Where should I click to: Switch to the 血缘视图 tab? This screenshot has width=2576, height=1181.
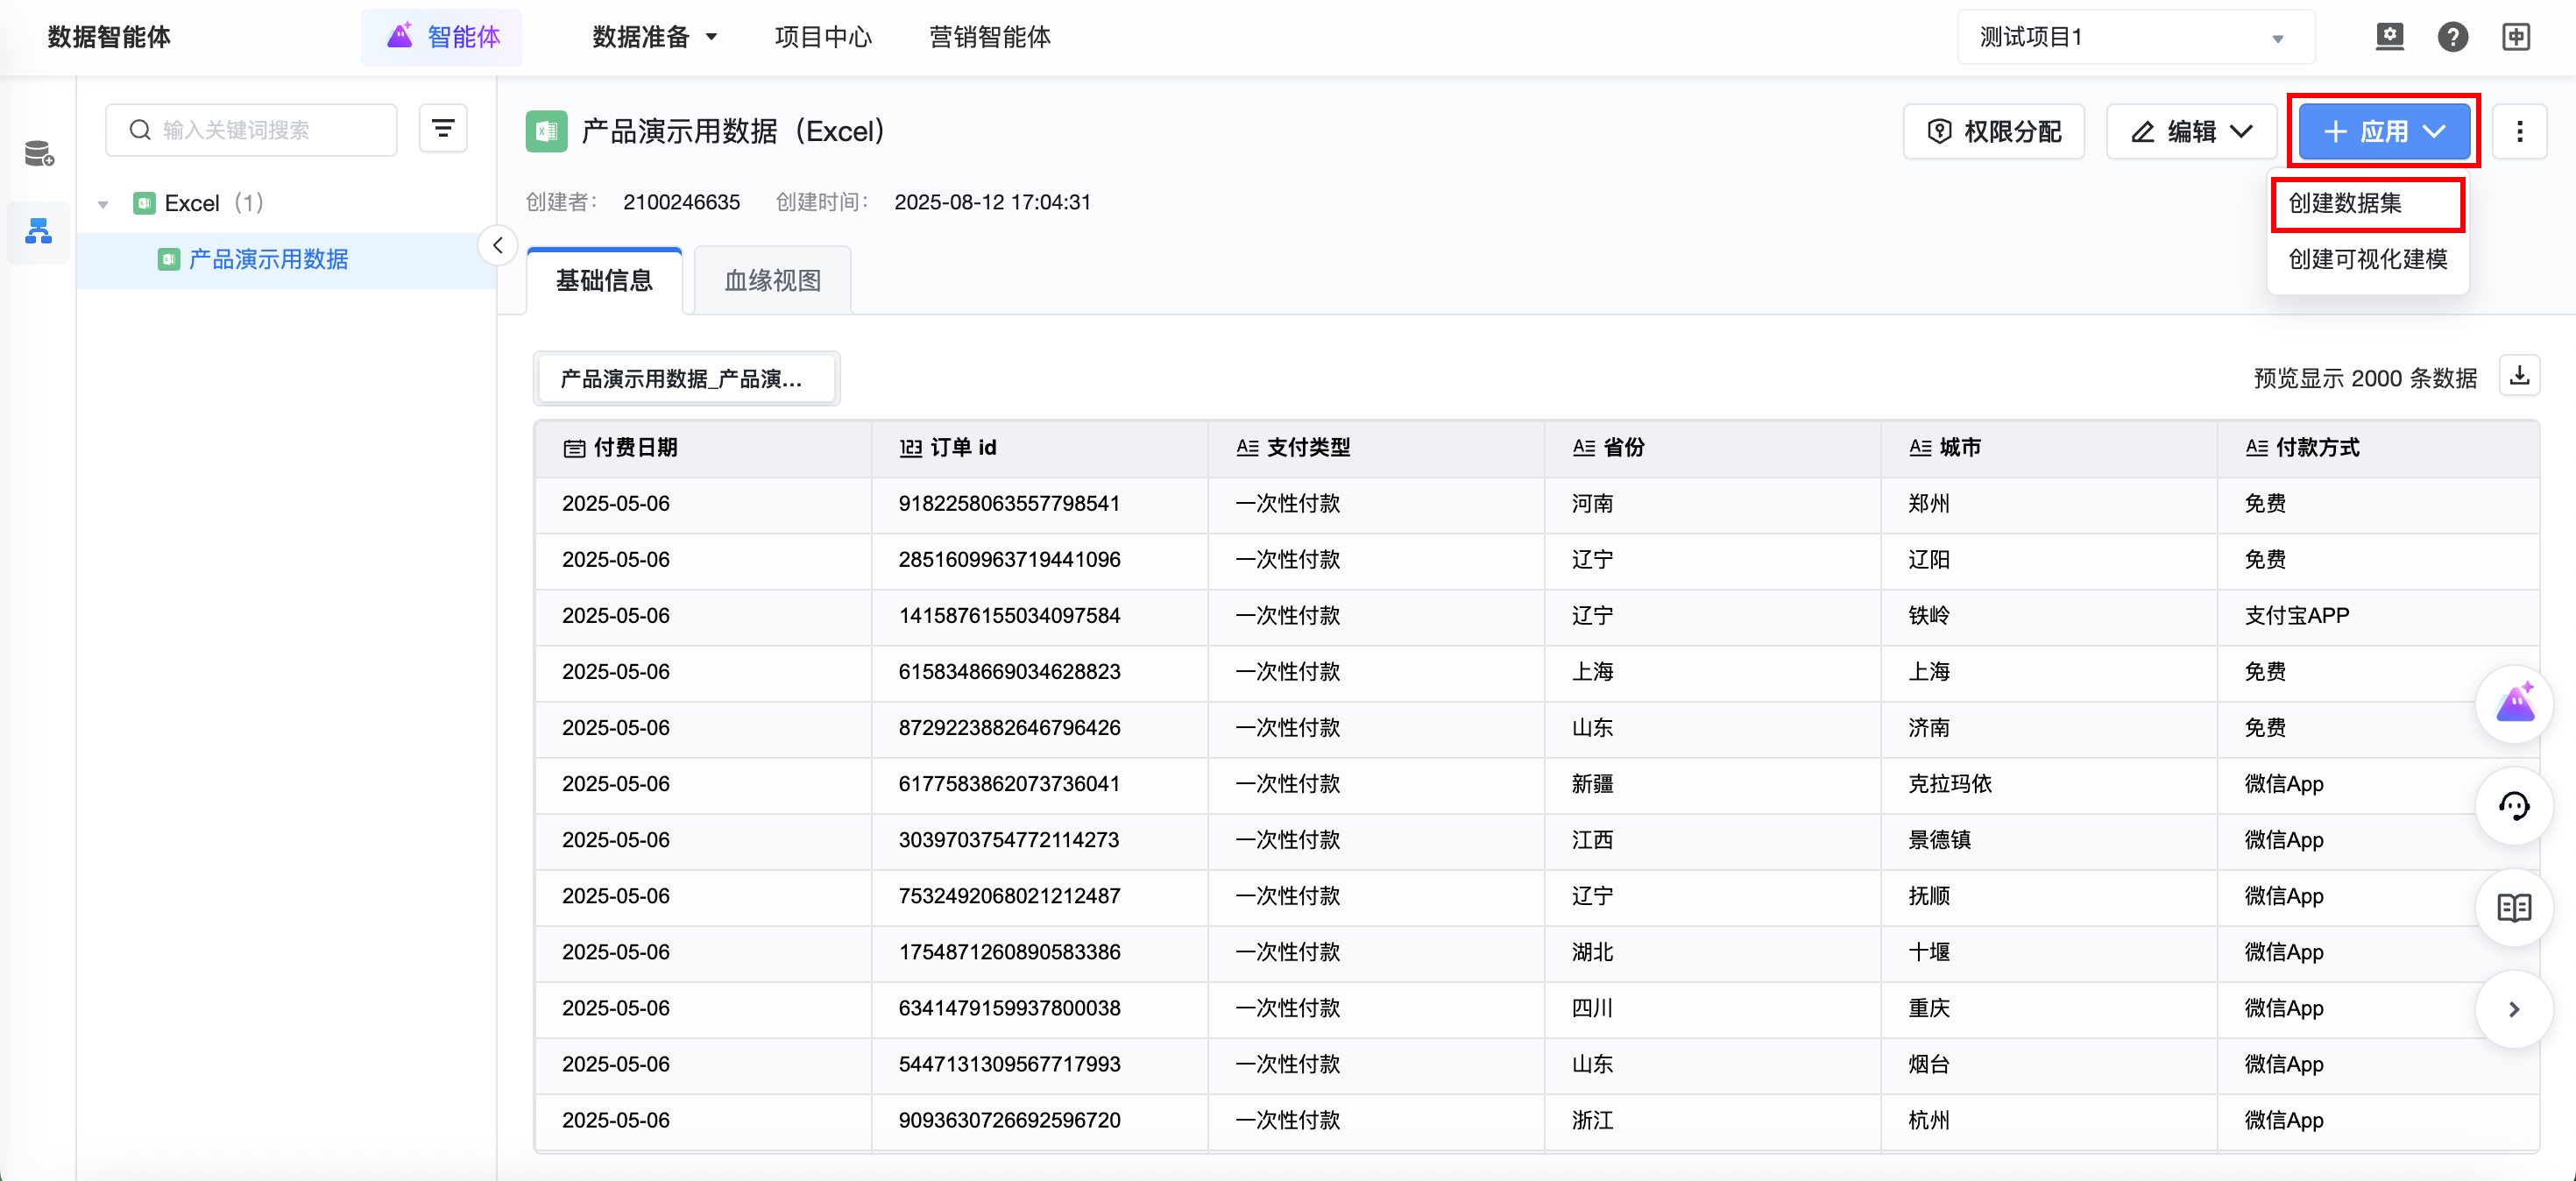pos(772,280)
